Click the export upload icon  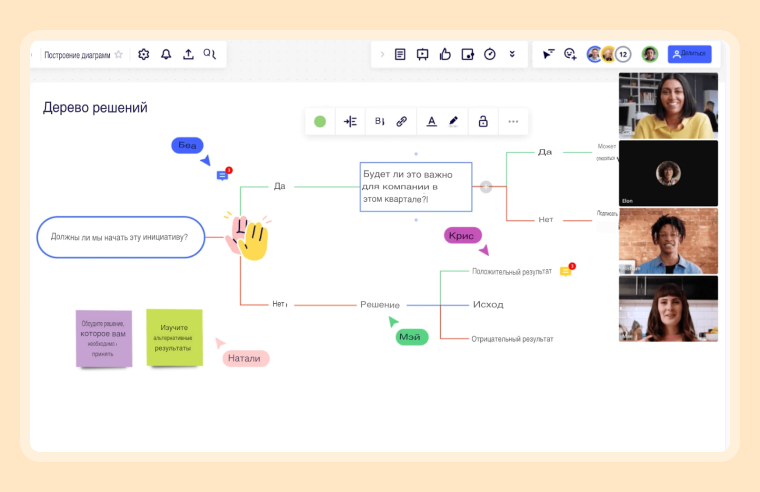click(x=188, y=54)
